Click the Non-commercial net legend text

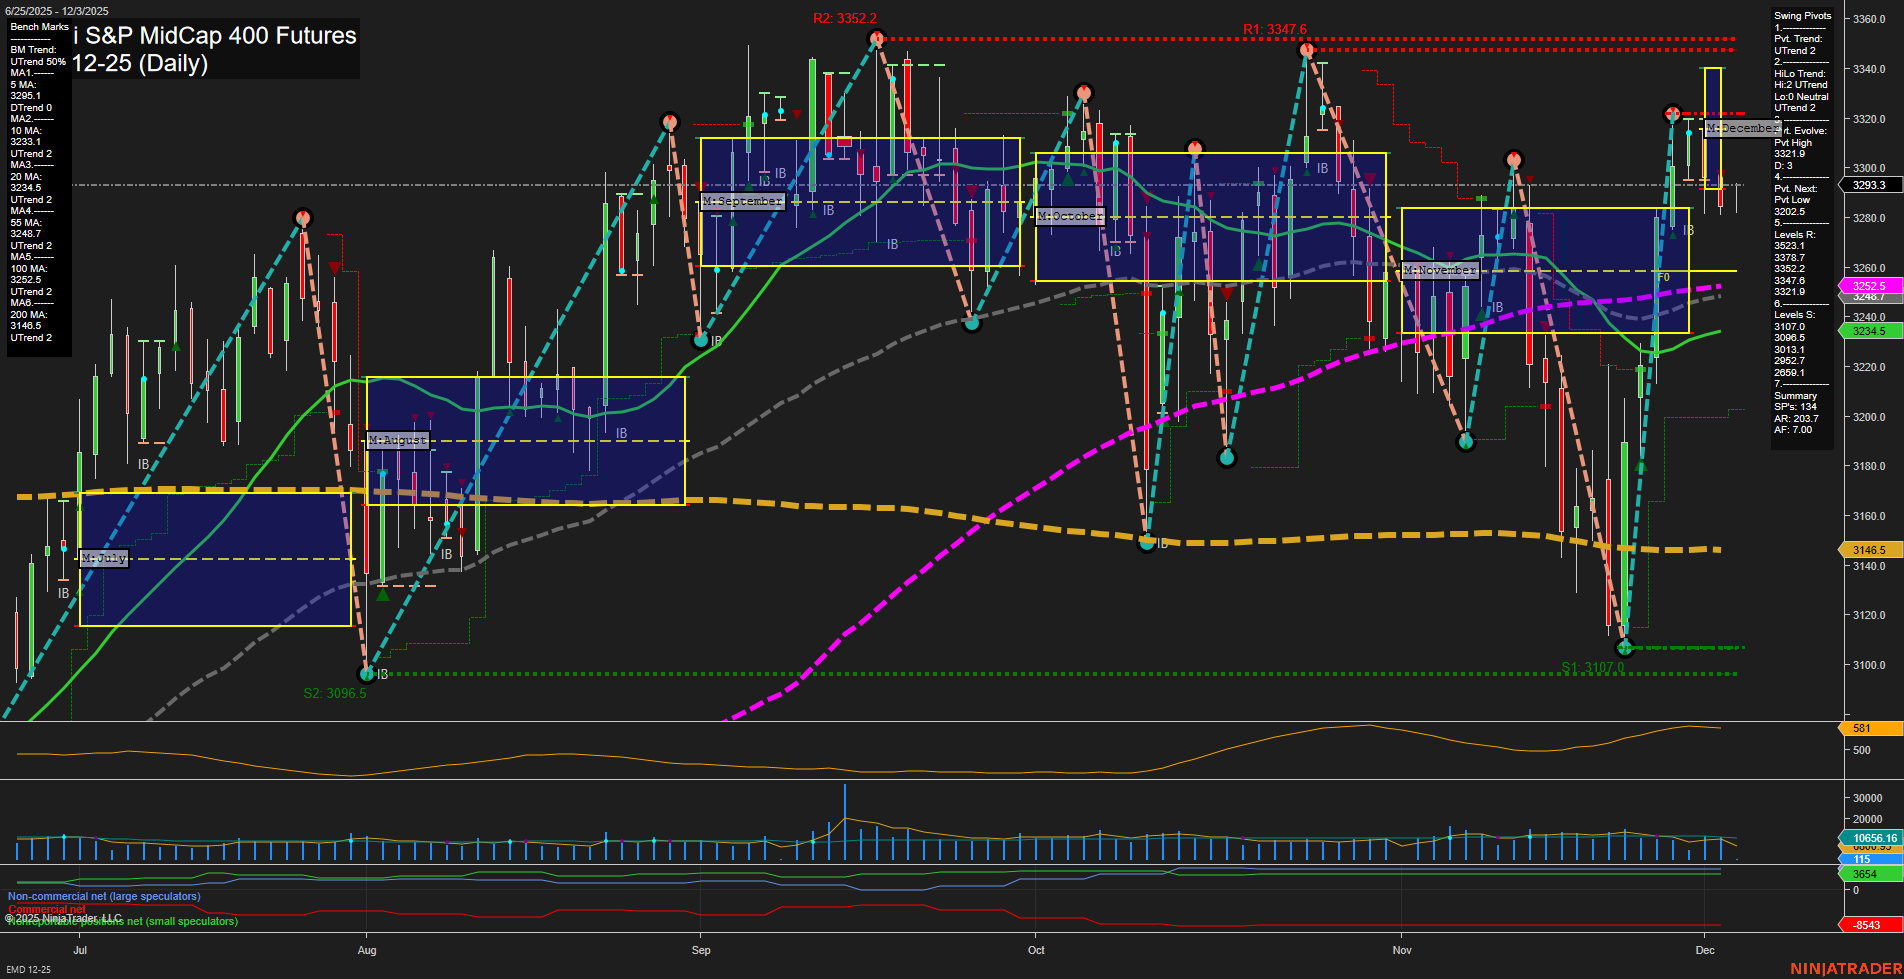(x=103, y=896)
